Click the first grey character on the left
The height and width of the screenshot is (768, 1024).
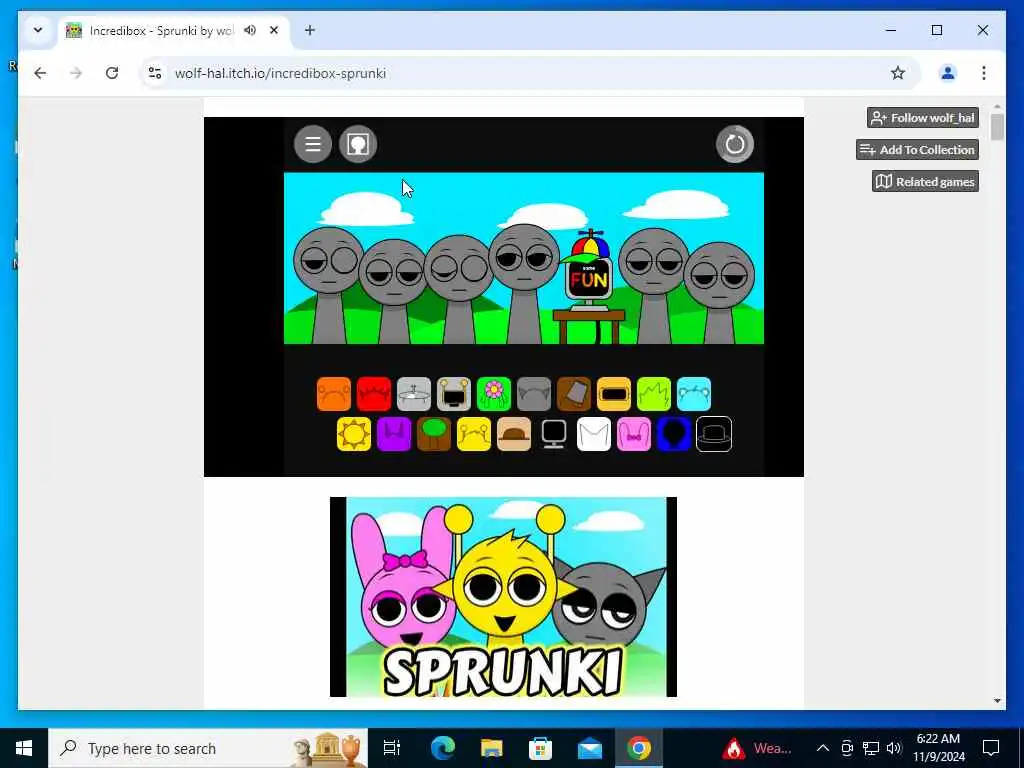coord(328,284)
